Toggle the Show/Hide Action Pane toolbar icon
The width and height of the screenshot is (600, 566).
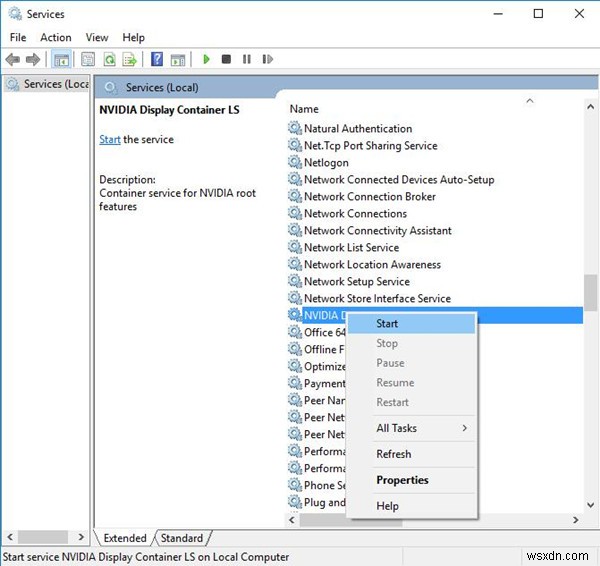tap(178, 60)
